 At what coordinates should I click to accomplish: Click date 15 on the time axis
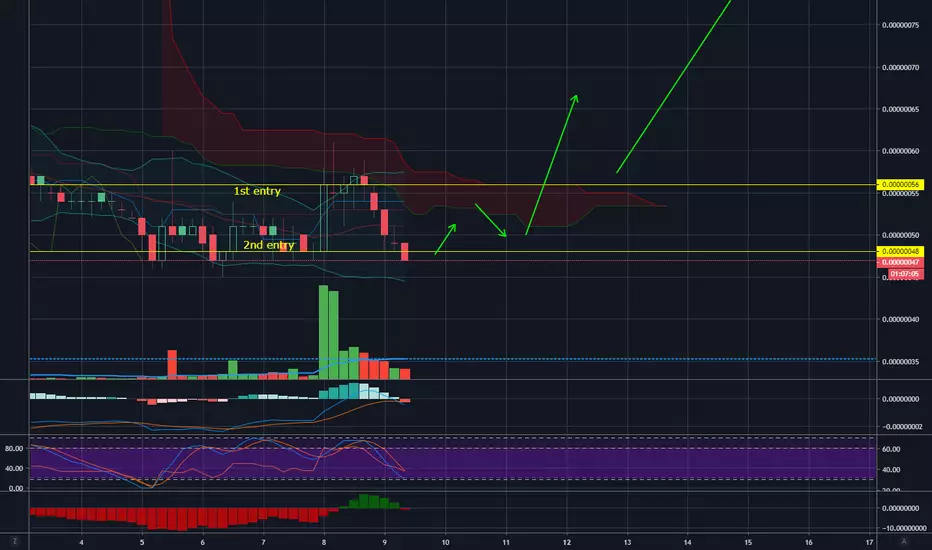[x=748, y=542]
